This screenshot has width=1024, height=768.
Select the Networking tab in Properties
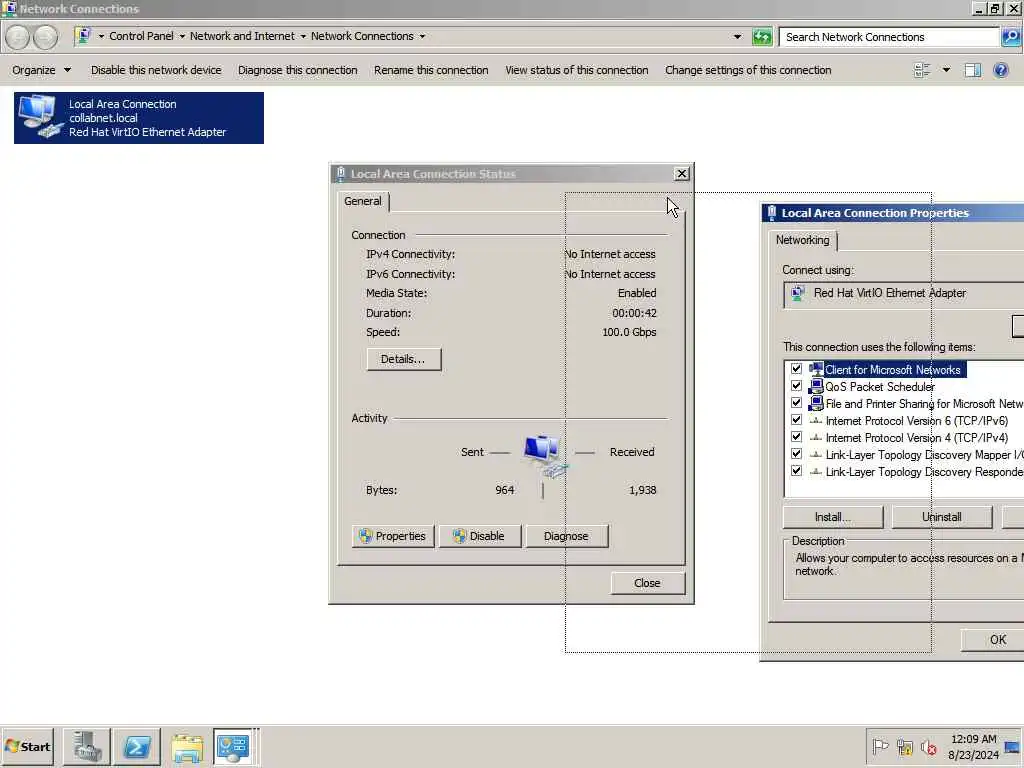click(x=803, y=240)
